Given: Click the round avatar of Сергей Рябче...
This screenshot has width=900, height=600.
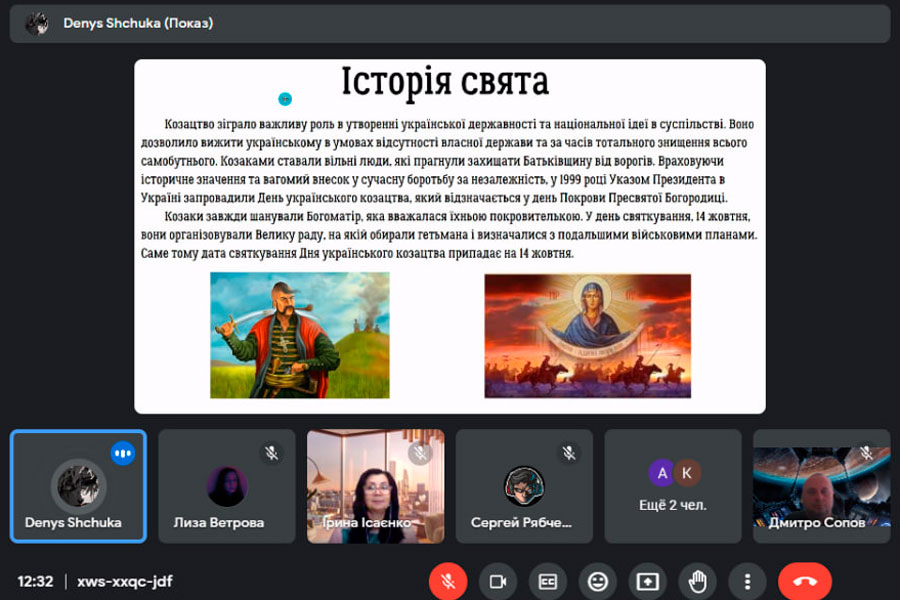Looking at the screenshot, I should click(x=524, y=486).
